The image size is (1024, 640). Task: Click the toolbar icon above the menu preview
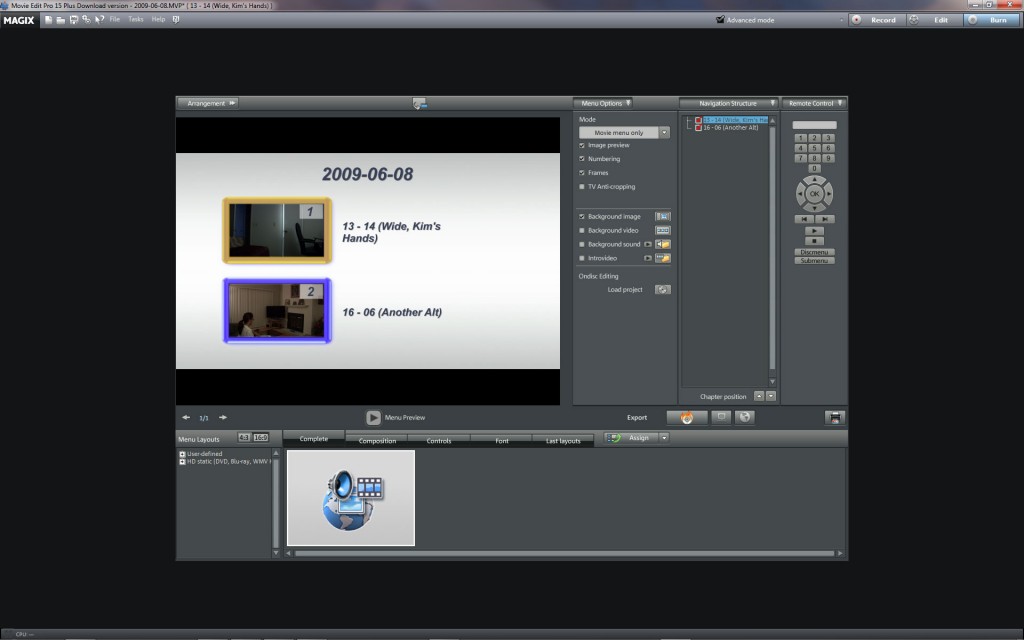click(x=419, y=103)
